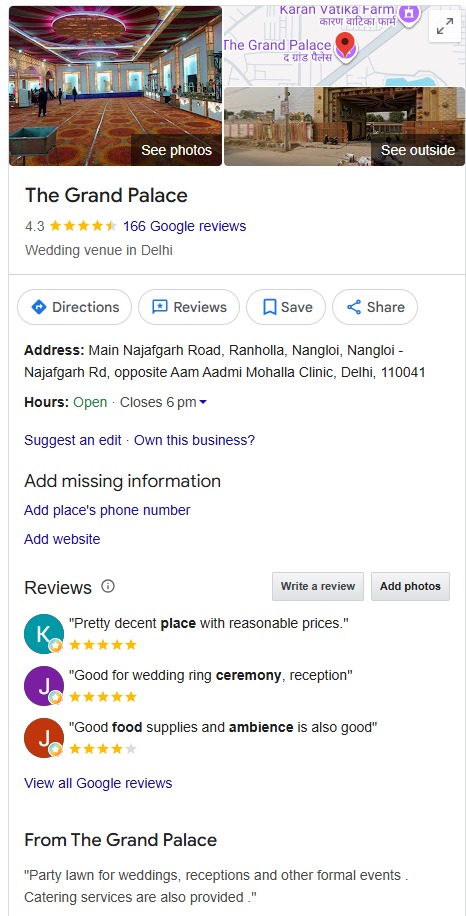466x916 pixels.
Task: Open the See outside street view thumbnail
Action: (x=345, y=126)
